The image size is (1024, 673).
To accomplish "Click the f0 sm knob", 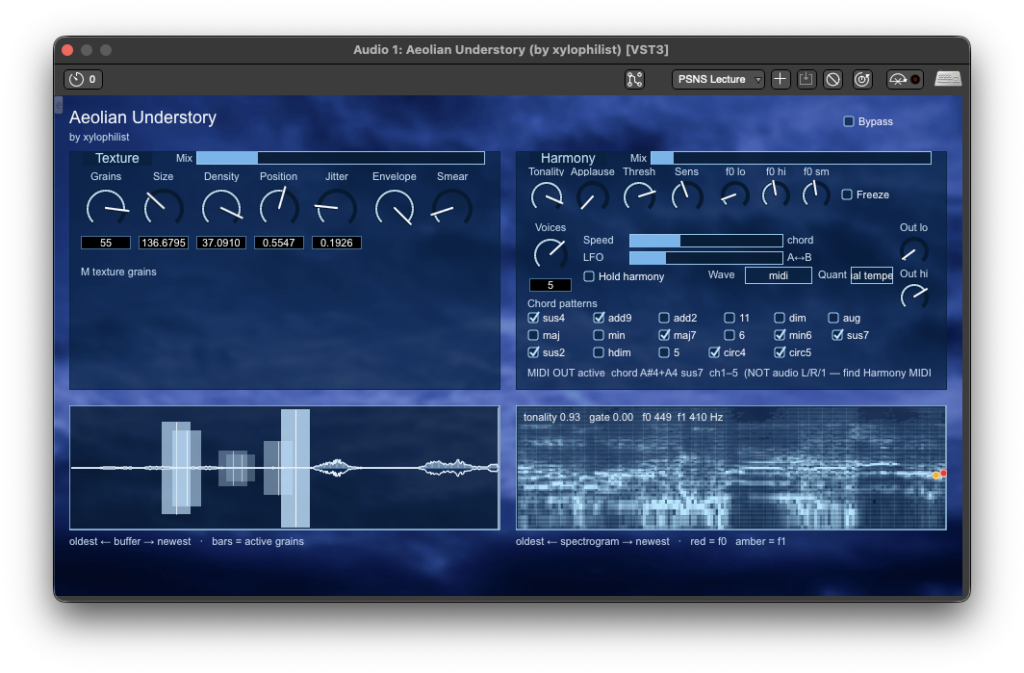I will pos(816,195).
